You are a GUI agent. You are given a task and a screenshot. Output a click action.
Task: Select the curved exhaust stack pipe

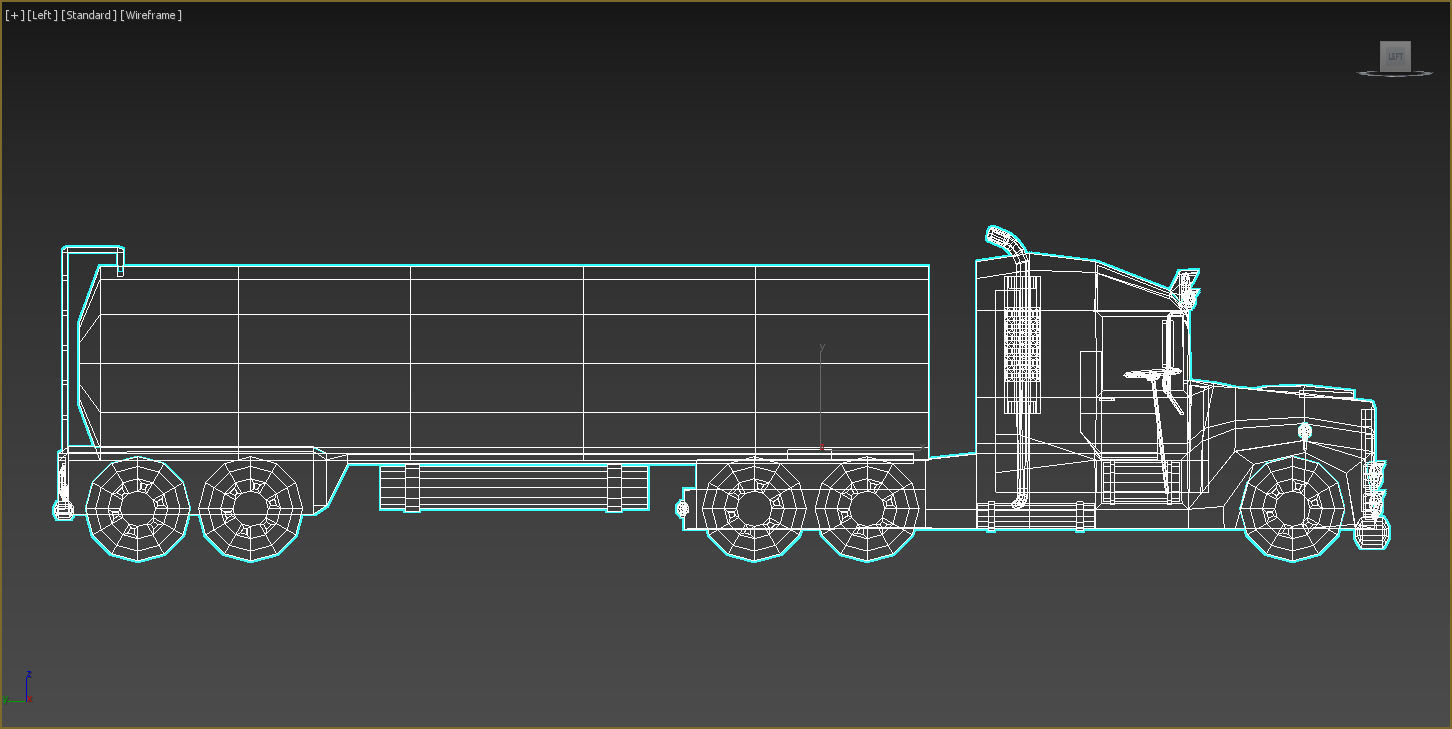[1020, 370]
